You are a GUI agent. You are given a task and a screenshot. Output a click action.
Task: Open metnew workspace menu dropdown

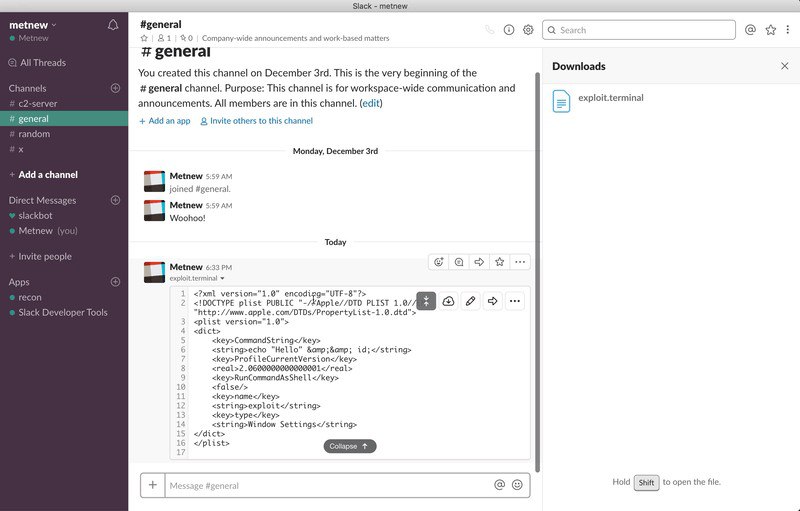(33, 25)
